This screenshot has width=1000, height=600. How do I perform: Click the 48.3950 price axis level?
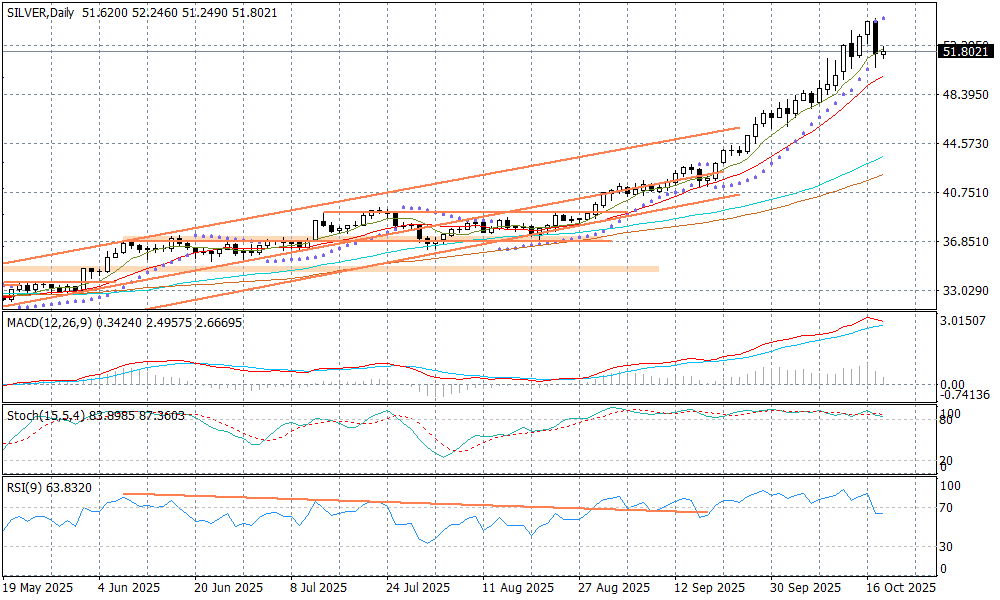point(965,95)
